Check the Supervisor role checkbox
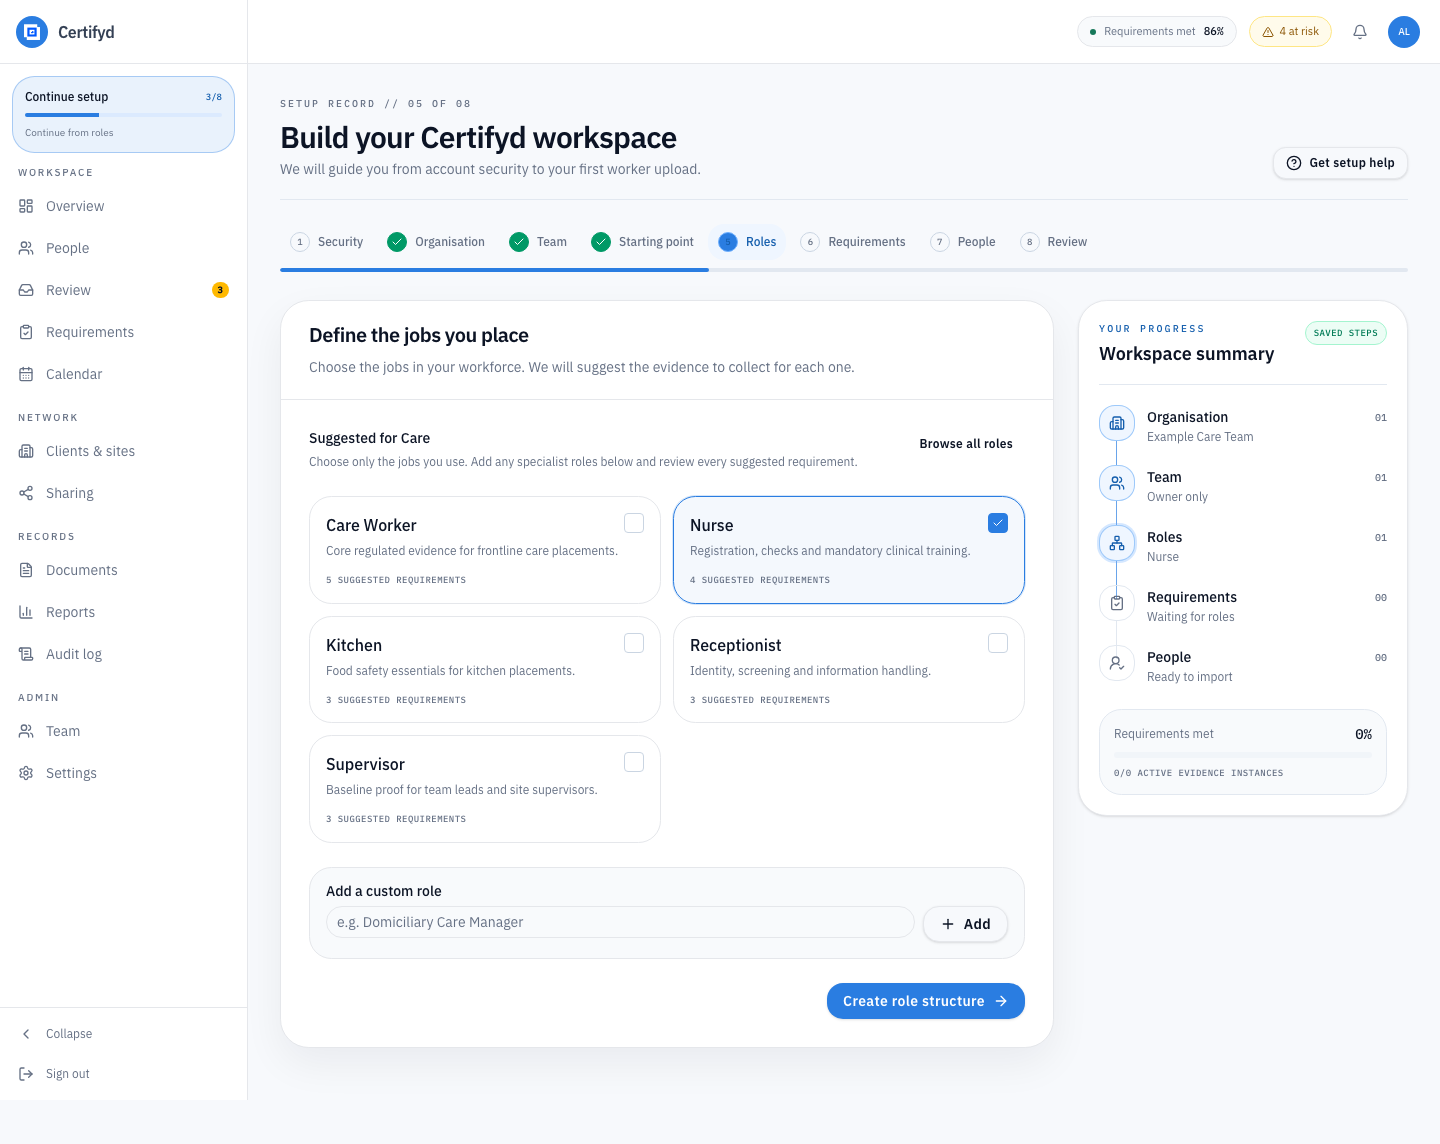 tap(634, 762)
